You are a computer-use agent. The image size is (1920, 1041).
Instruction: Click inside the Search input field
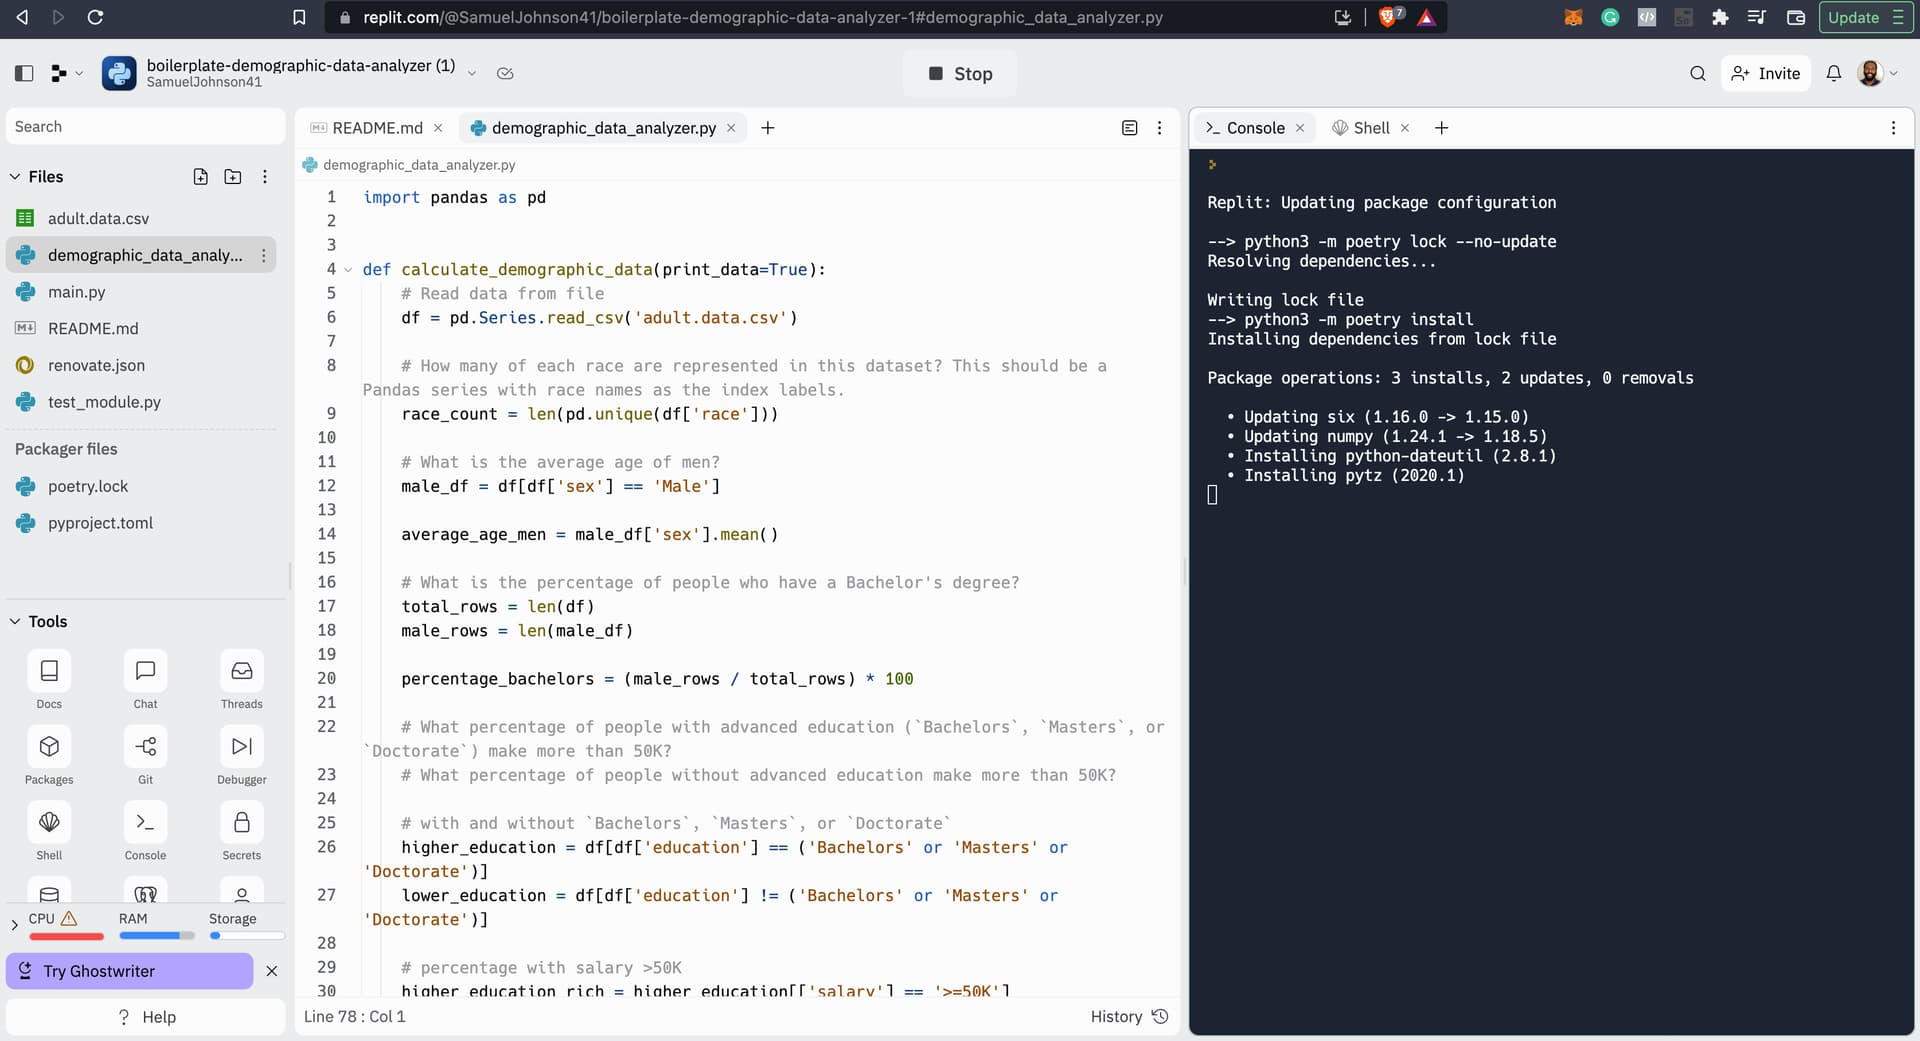pyautogui.click(x=145, y=126)
